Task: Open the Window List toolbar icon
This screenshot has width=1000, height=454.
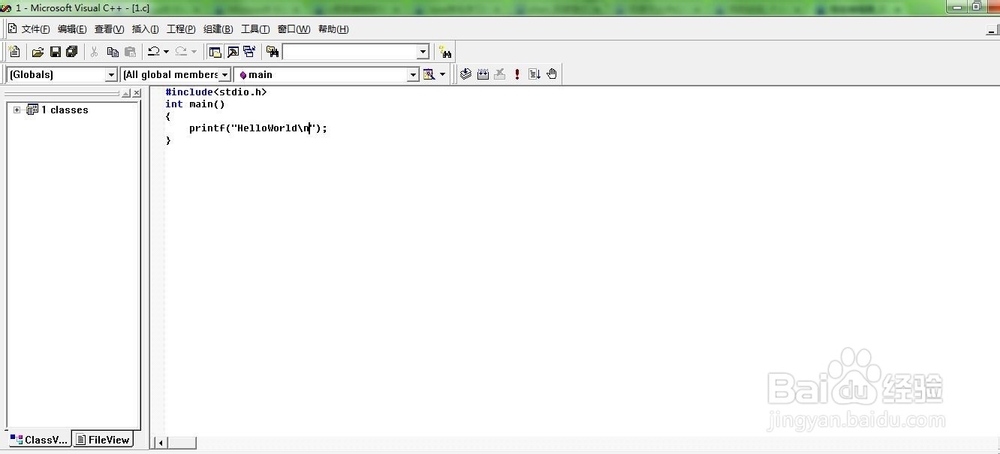Action: click(x=249, y=52)
